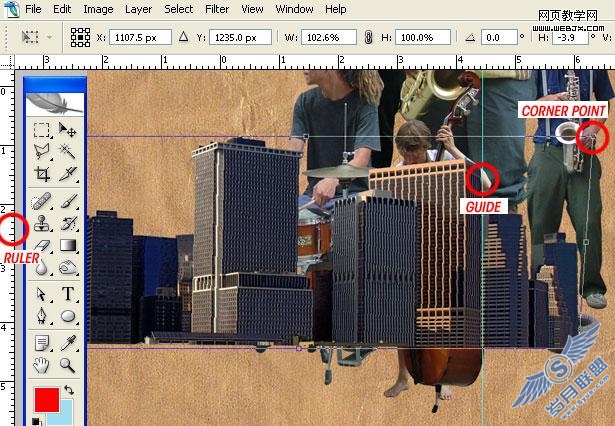Swap foreground and background colors
The width and height of the screenshot is (615, 426).
(x=69, y=390)
